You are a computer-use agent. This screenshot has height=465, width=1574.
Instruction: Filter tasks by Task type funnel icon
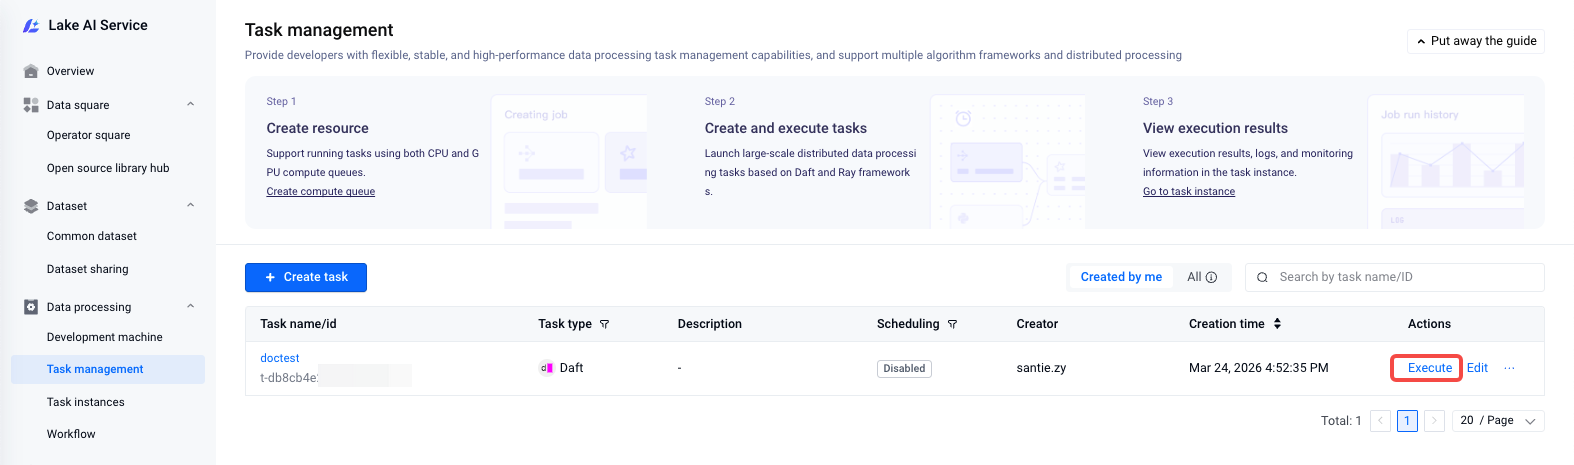click(605, 324)
